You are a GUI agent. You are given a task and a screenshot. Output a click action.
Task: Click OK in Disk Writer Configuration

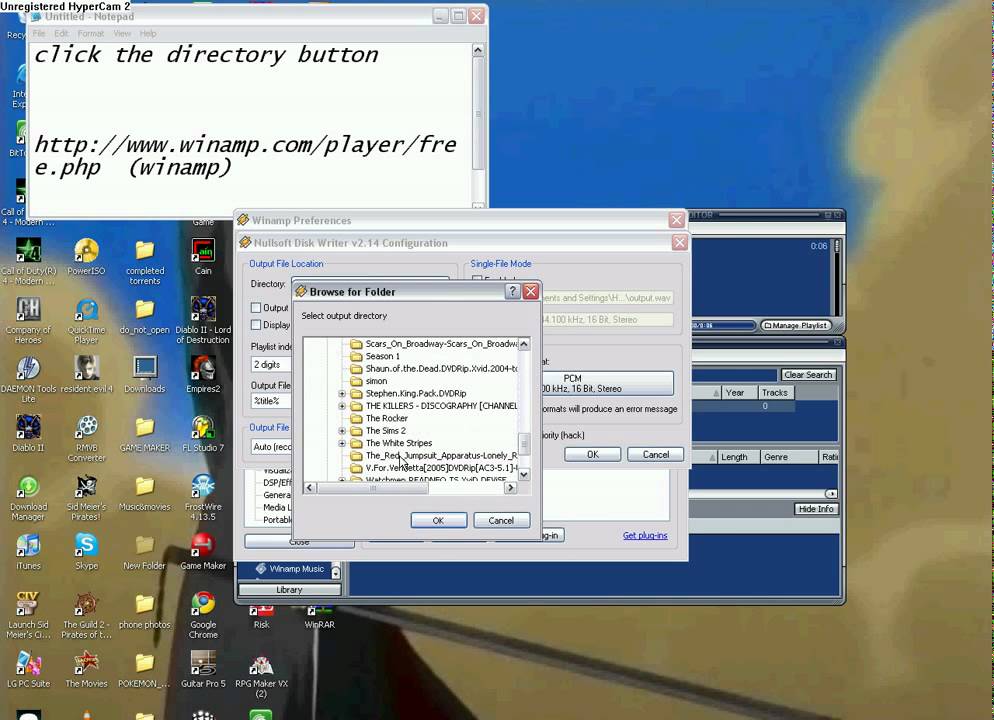[x=592, y=454]
